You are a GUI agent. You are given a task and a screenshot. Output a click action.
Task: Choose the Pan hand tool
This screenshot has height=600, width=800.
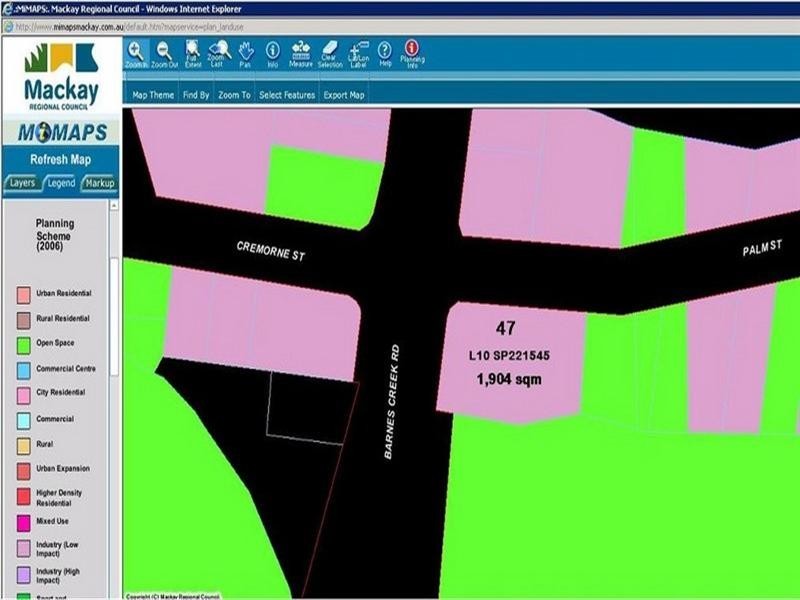point(245,52)
